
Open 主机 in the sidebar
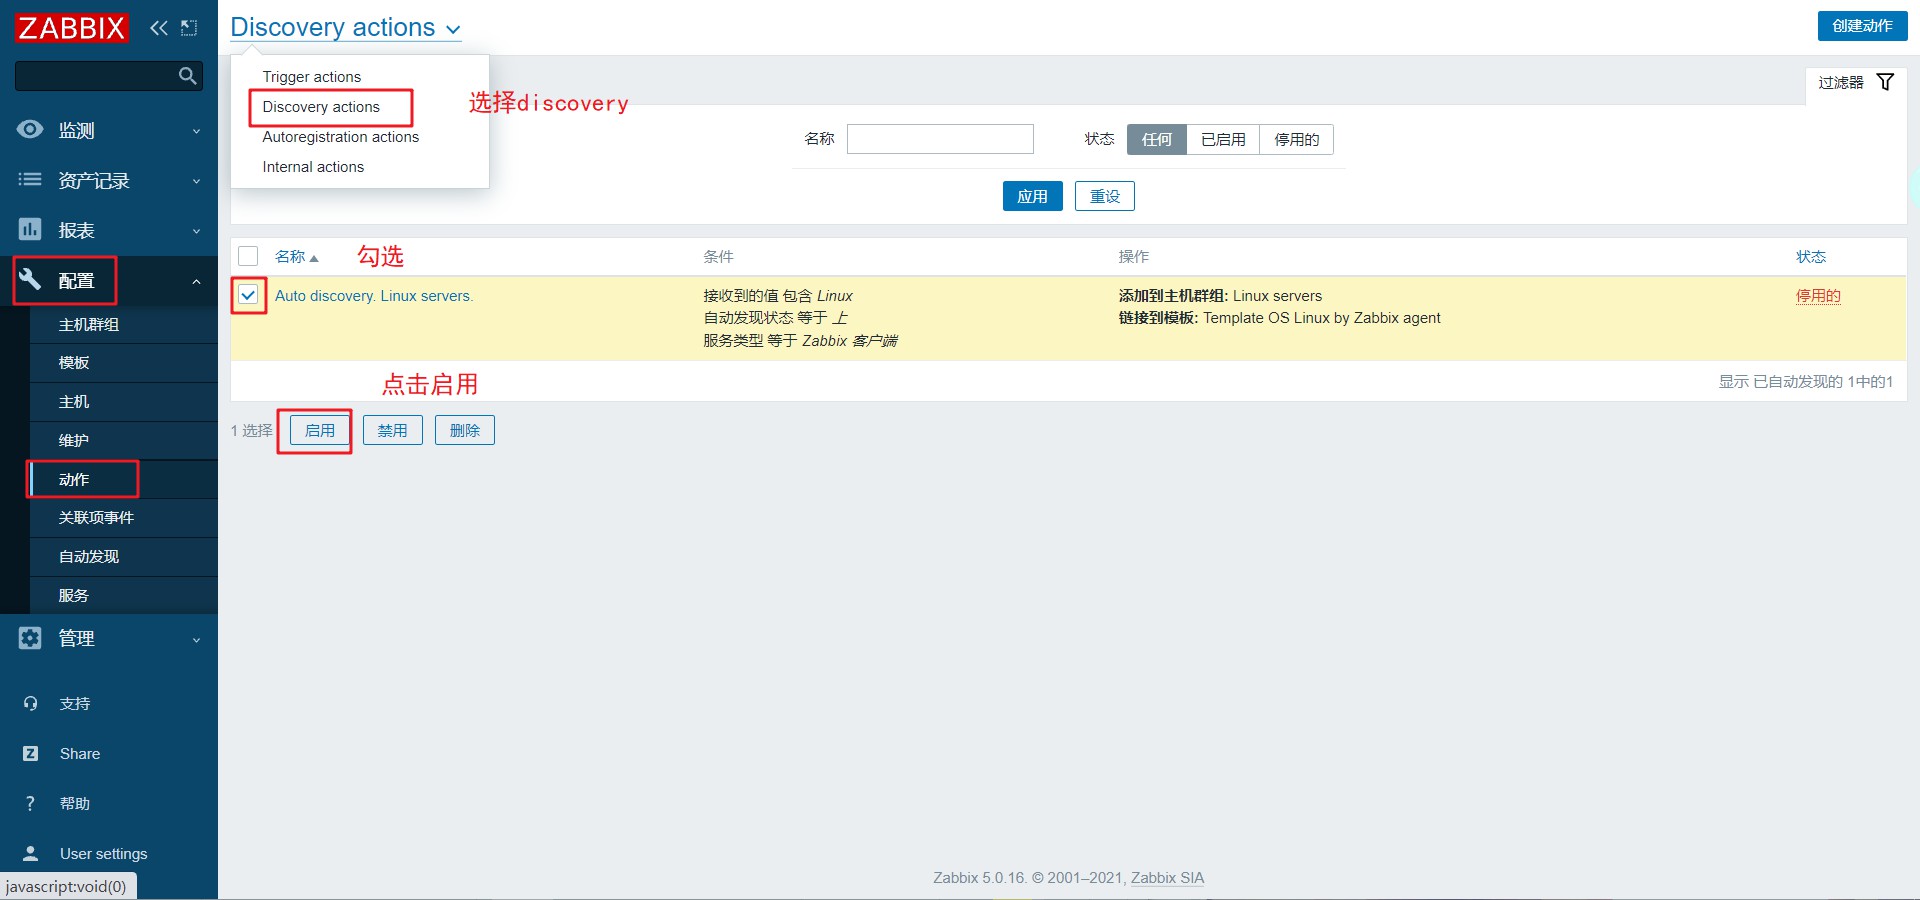pos(124,402)
